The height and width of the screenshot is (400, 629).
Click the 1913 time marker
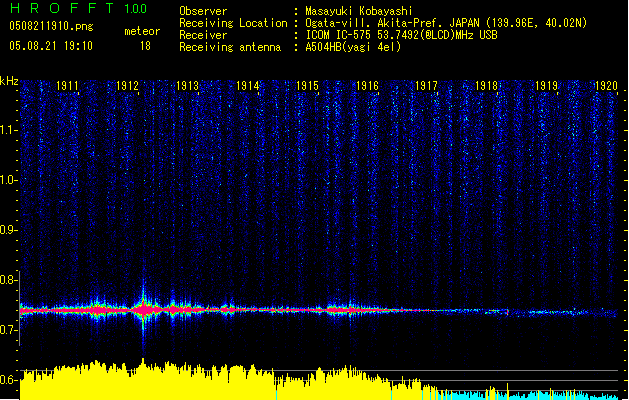187,86
